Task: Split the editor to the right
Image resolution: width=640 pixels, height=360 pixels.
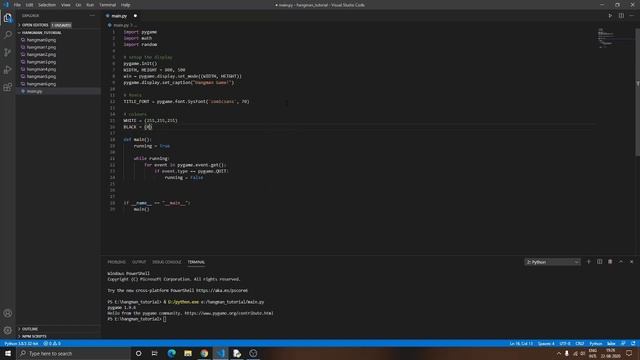Action: [x=621, y=16]
